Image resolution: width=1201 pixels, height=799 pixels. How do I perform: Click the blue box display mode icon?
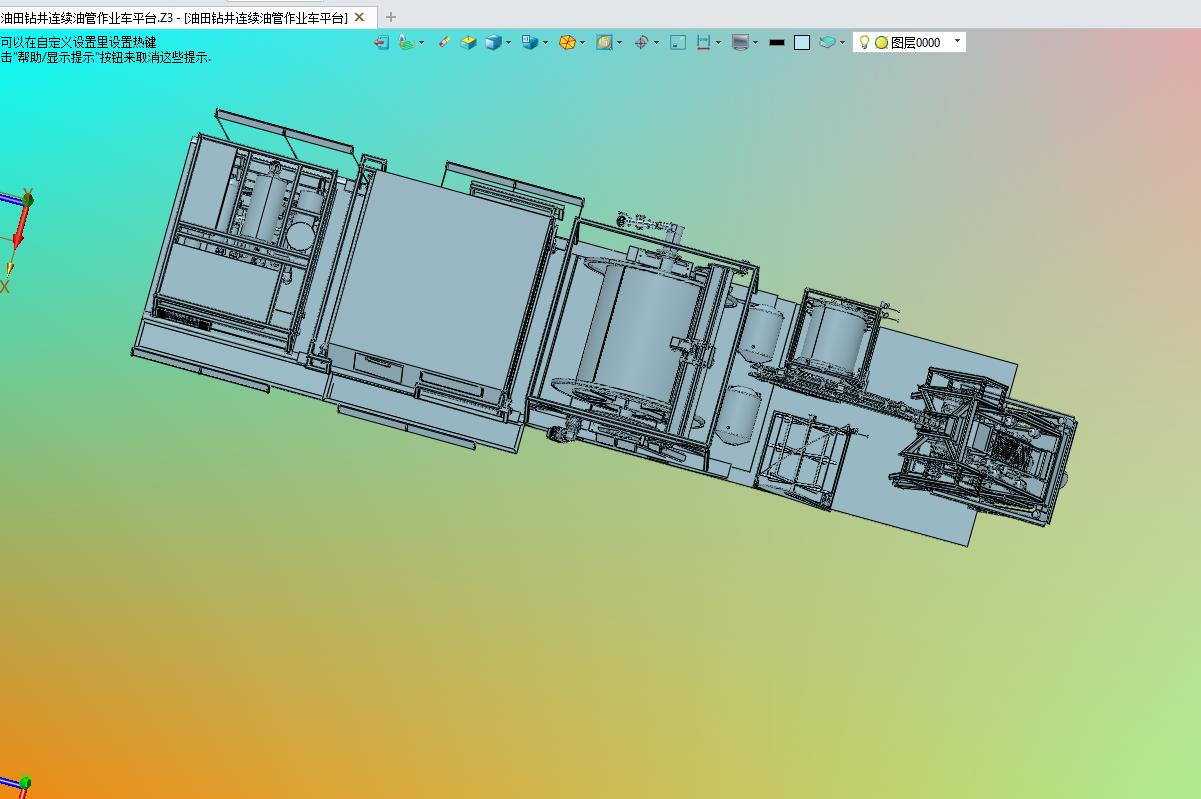pyautogui.click(x=530, y=43)
